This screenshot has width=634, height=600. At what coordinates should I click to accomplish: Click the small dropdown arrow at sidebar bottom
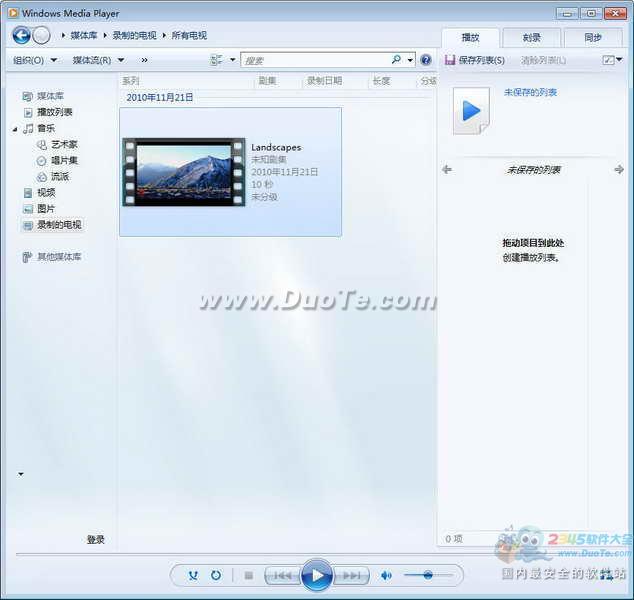(21, 474)
